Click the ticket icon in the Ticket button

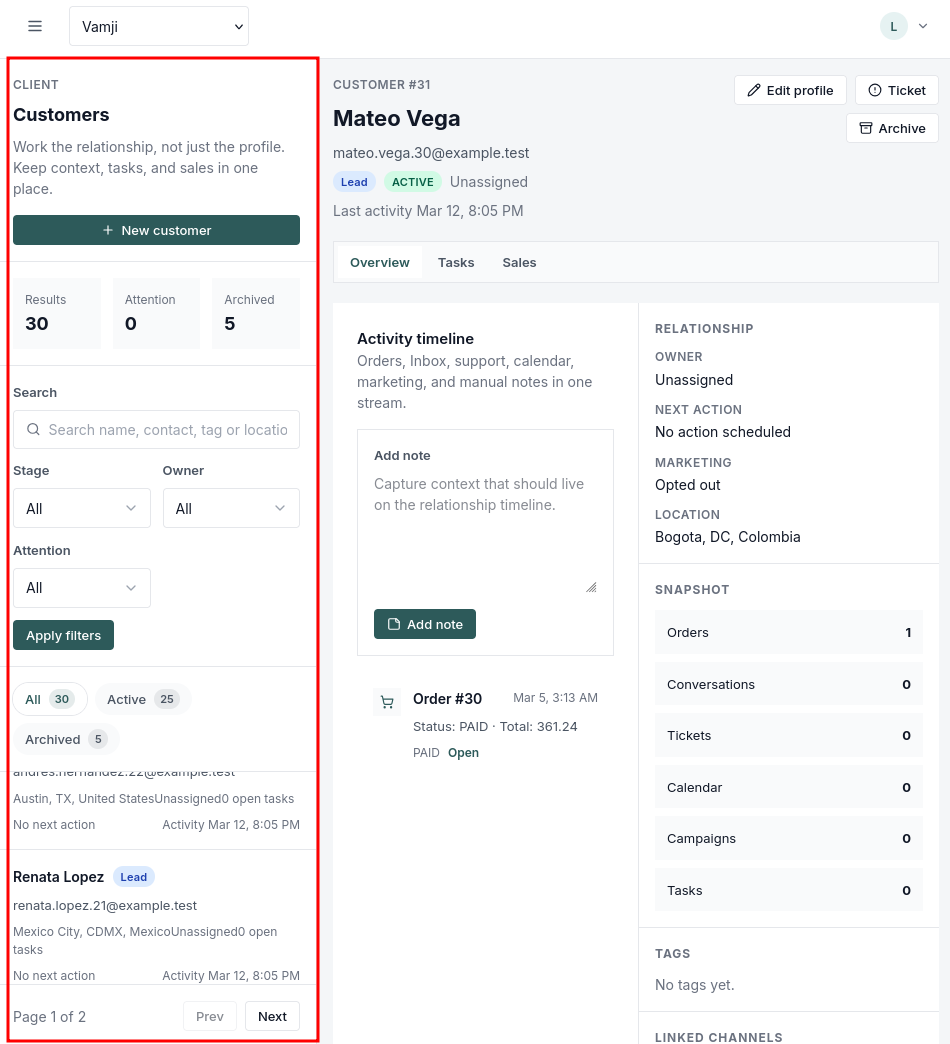pyautogui.click(x=874, y=90)
